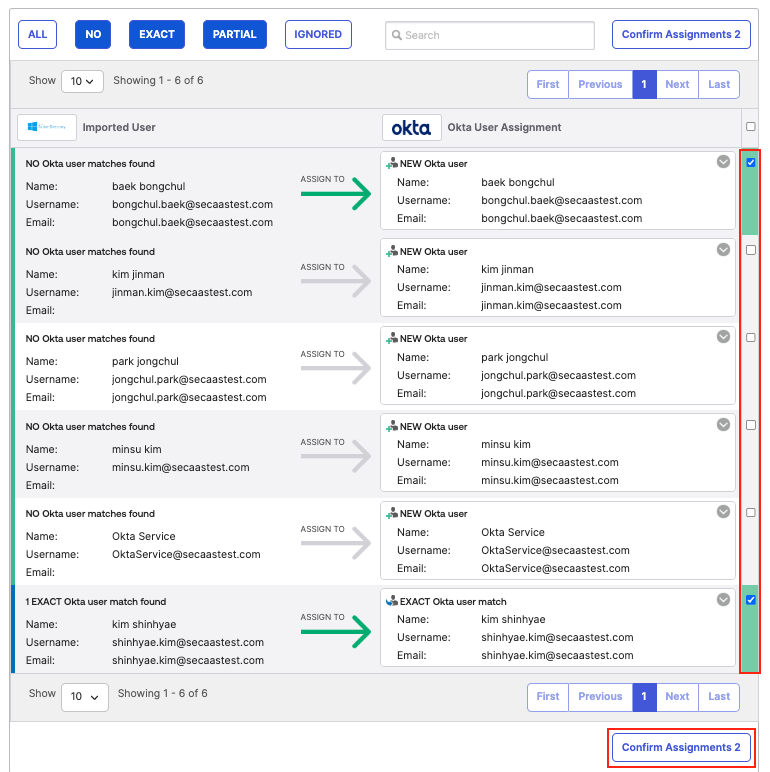Expand assignment options for minsu kim
770x772 pixels.
click(x=723, y=425)
